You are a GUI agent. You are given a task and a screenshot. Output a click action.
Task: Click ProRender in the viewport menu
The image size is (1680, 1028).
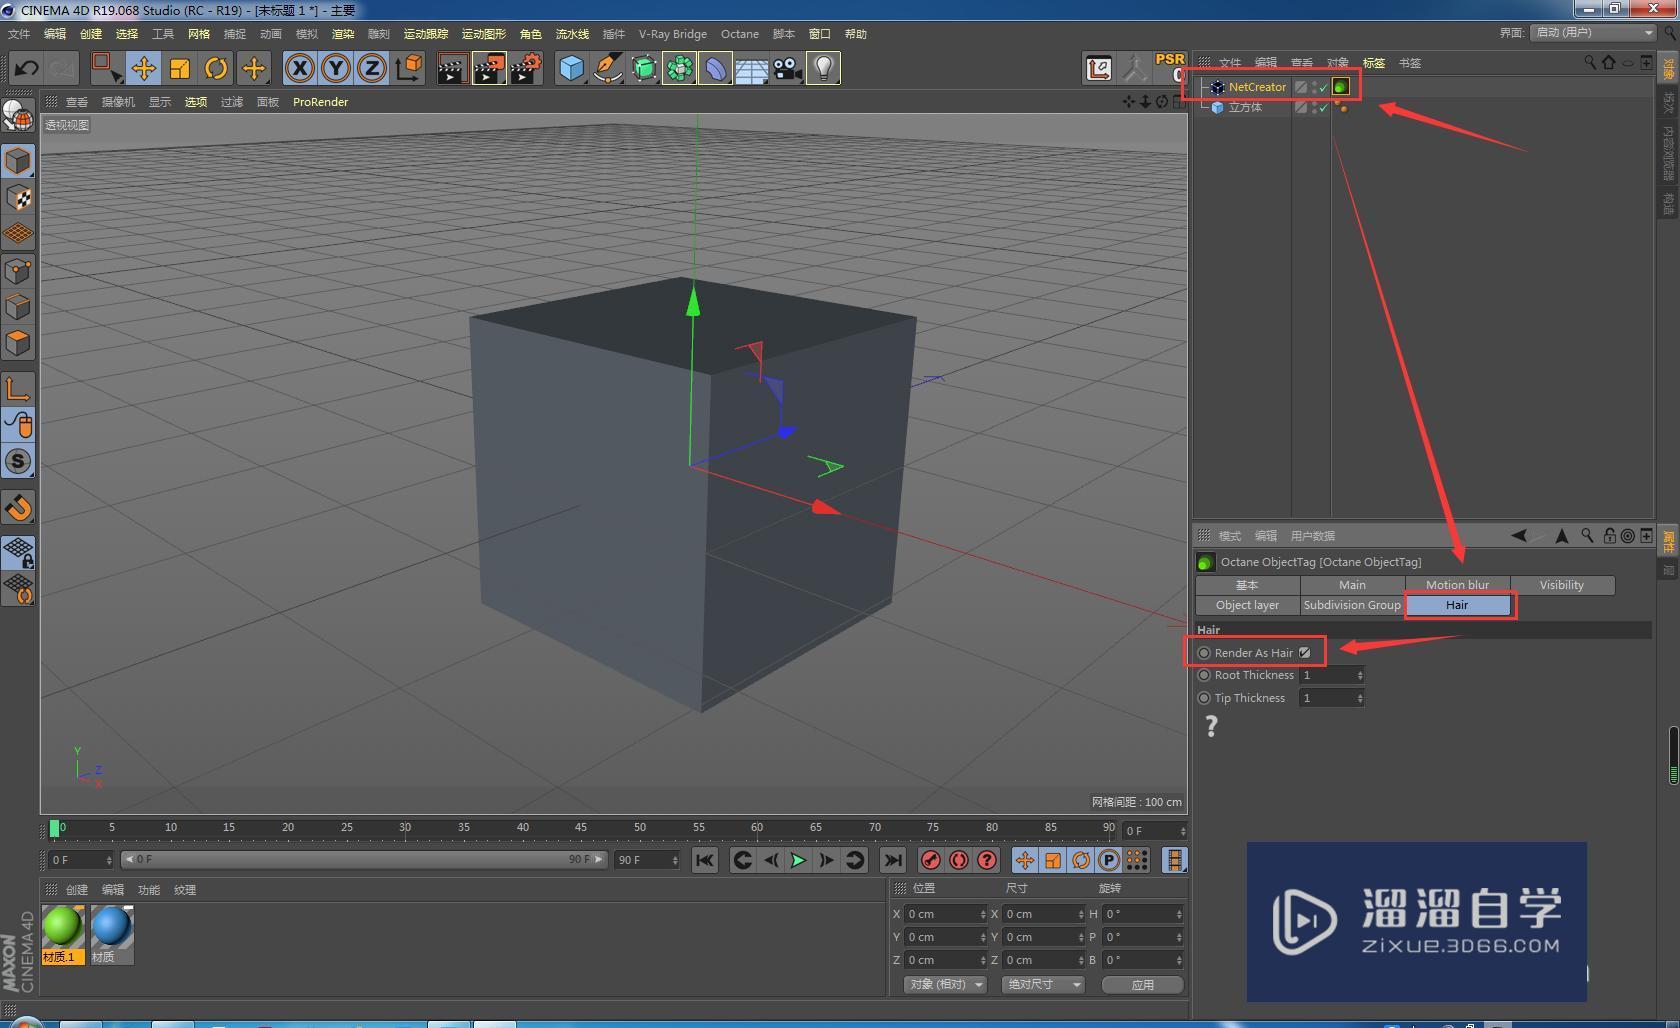tap(320, 102)
